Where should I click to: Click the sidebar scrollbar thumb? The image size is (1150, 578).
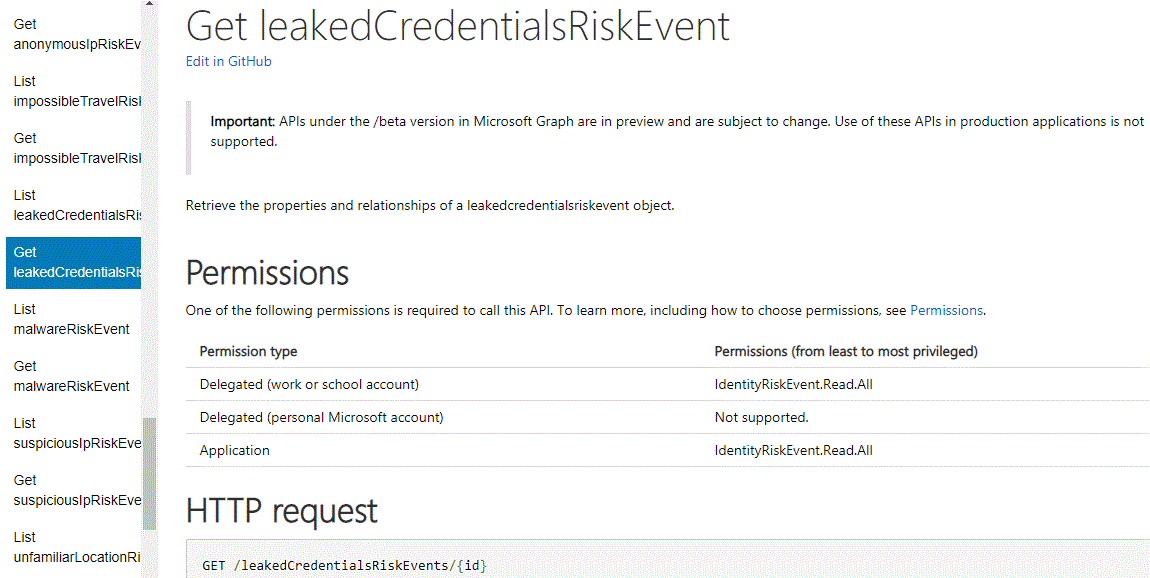click(150, 472)
